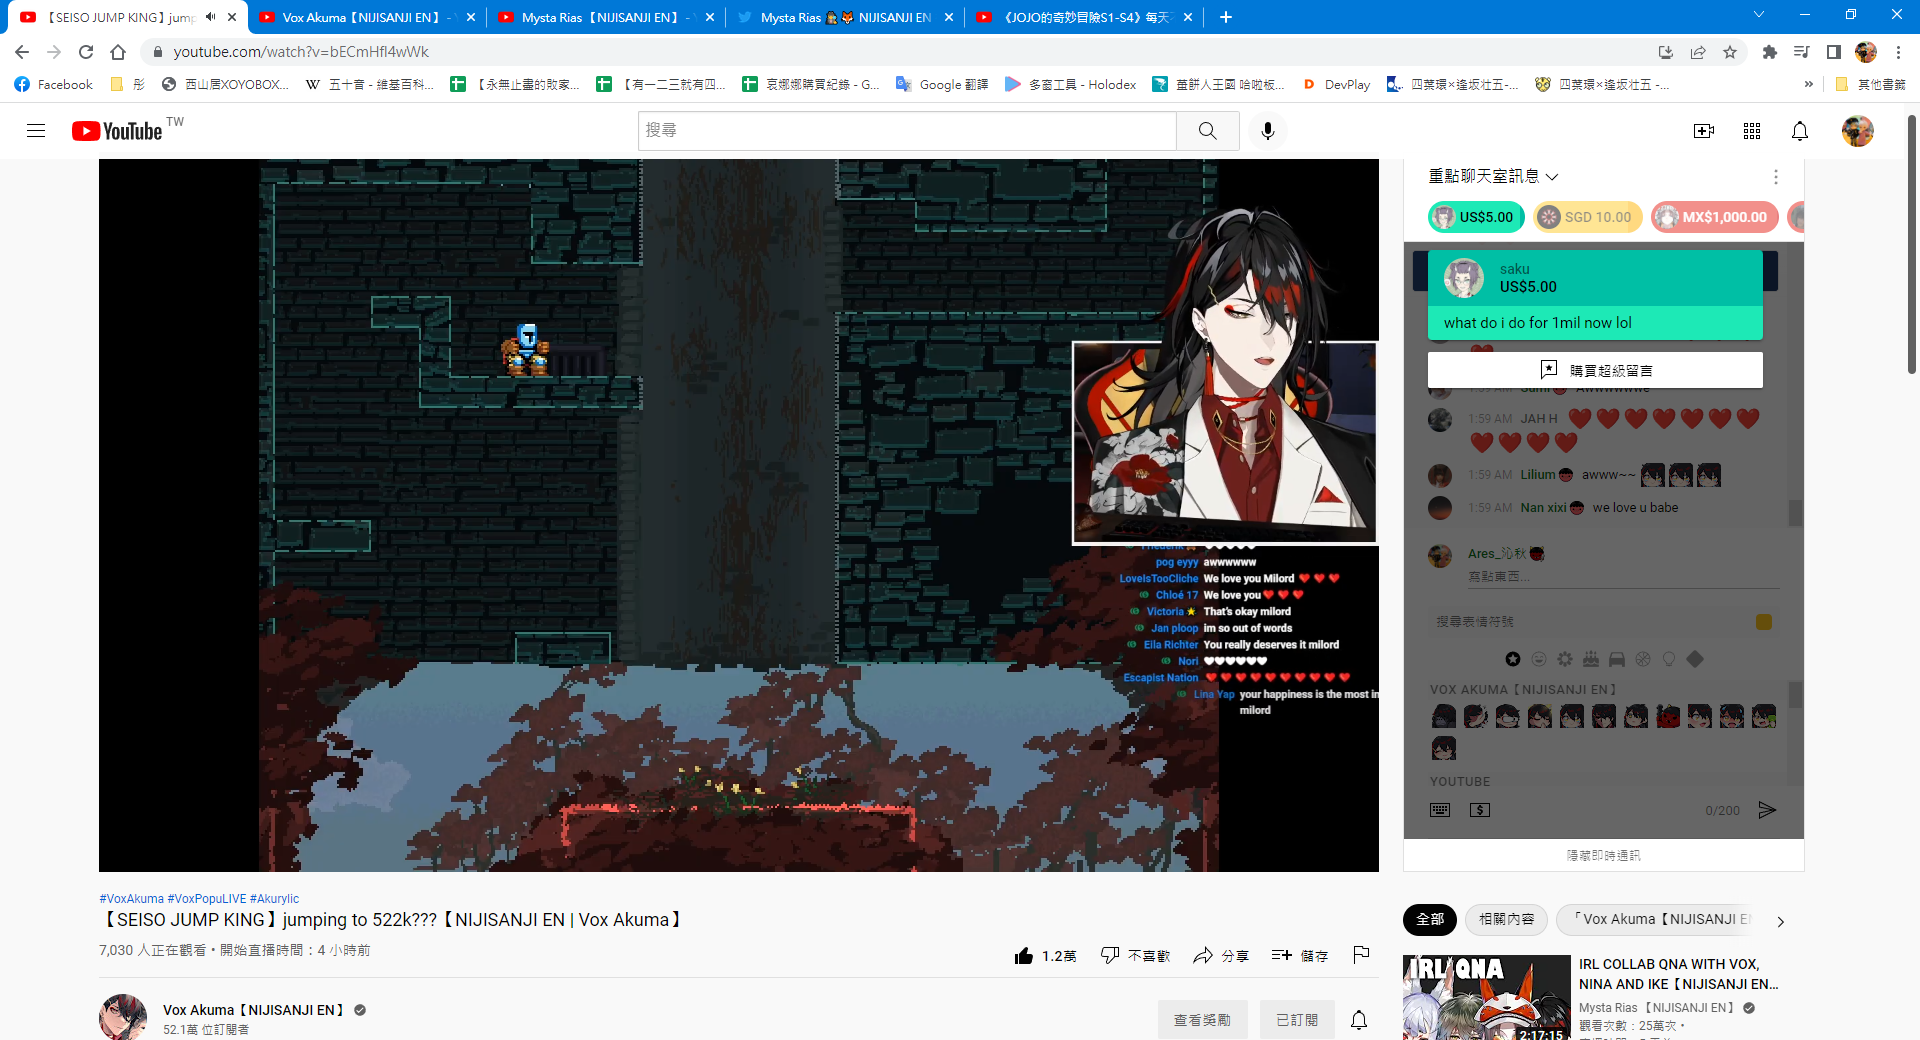Open the tab search dropdown arrow
This screenshot has height=1040, width=1920.
1759,15
